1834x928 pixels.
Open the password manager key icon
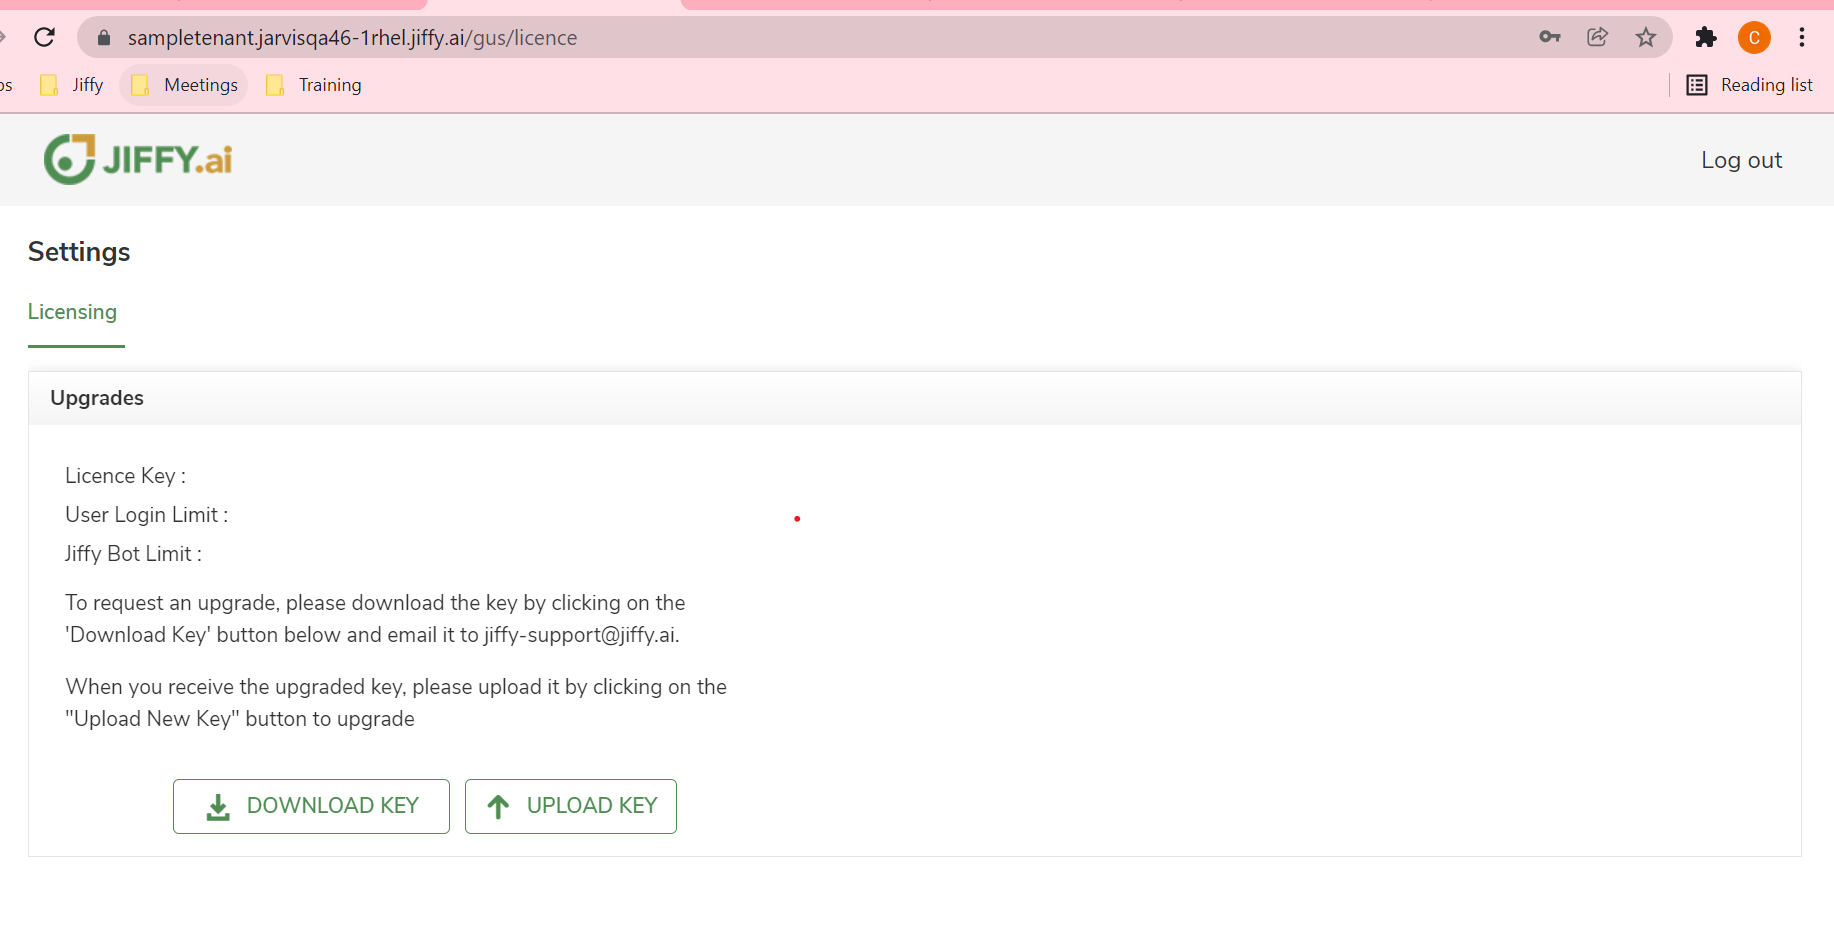click(1549, 38)
